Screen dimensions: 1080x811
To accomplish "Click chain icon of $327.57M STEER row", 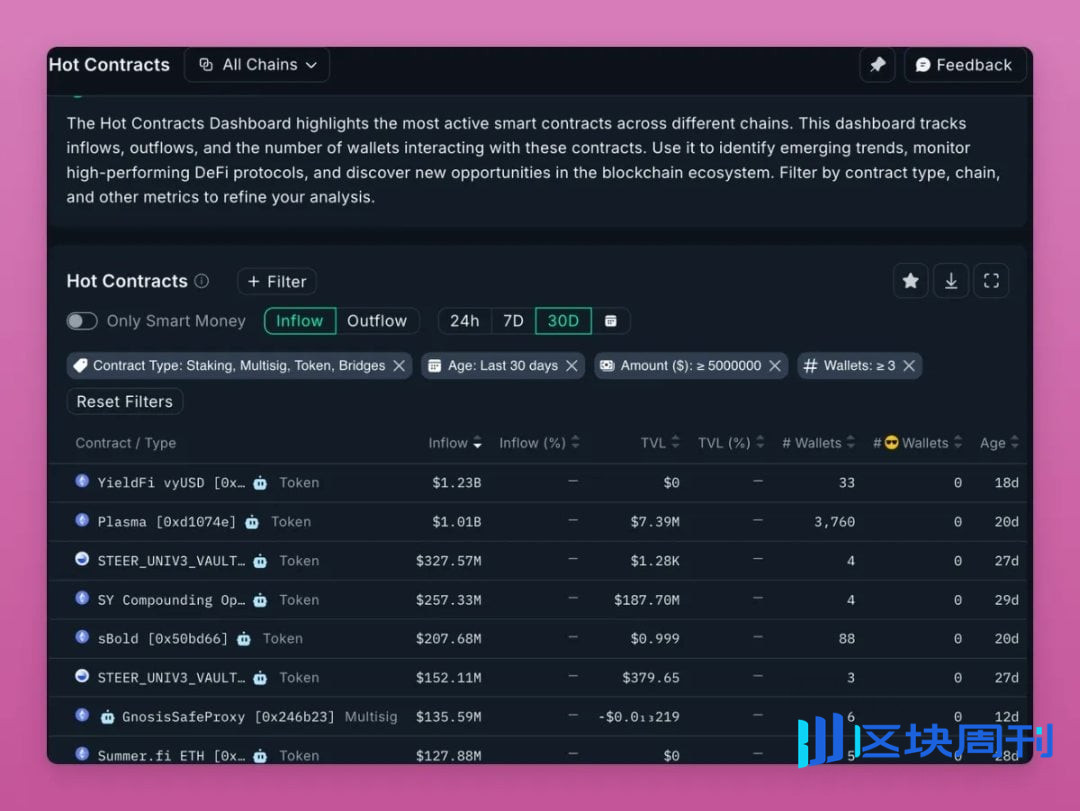I will pos(82,559).
